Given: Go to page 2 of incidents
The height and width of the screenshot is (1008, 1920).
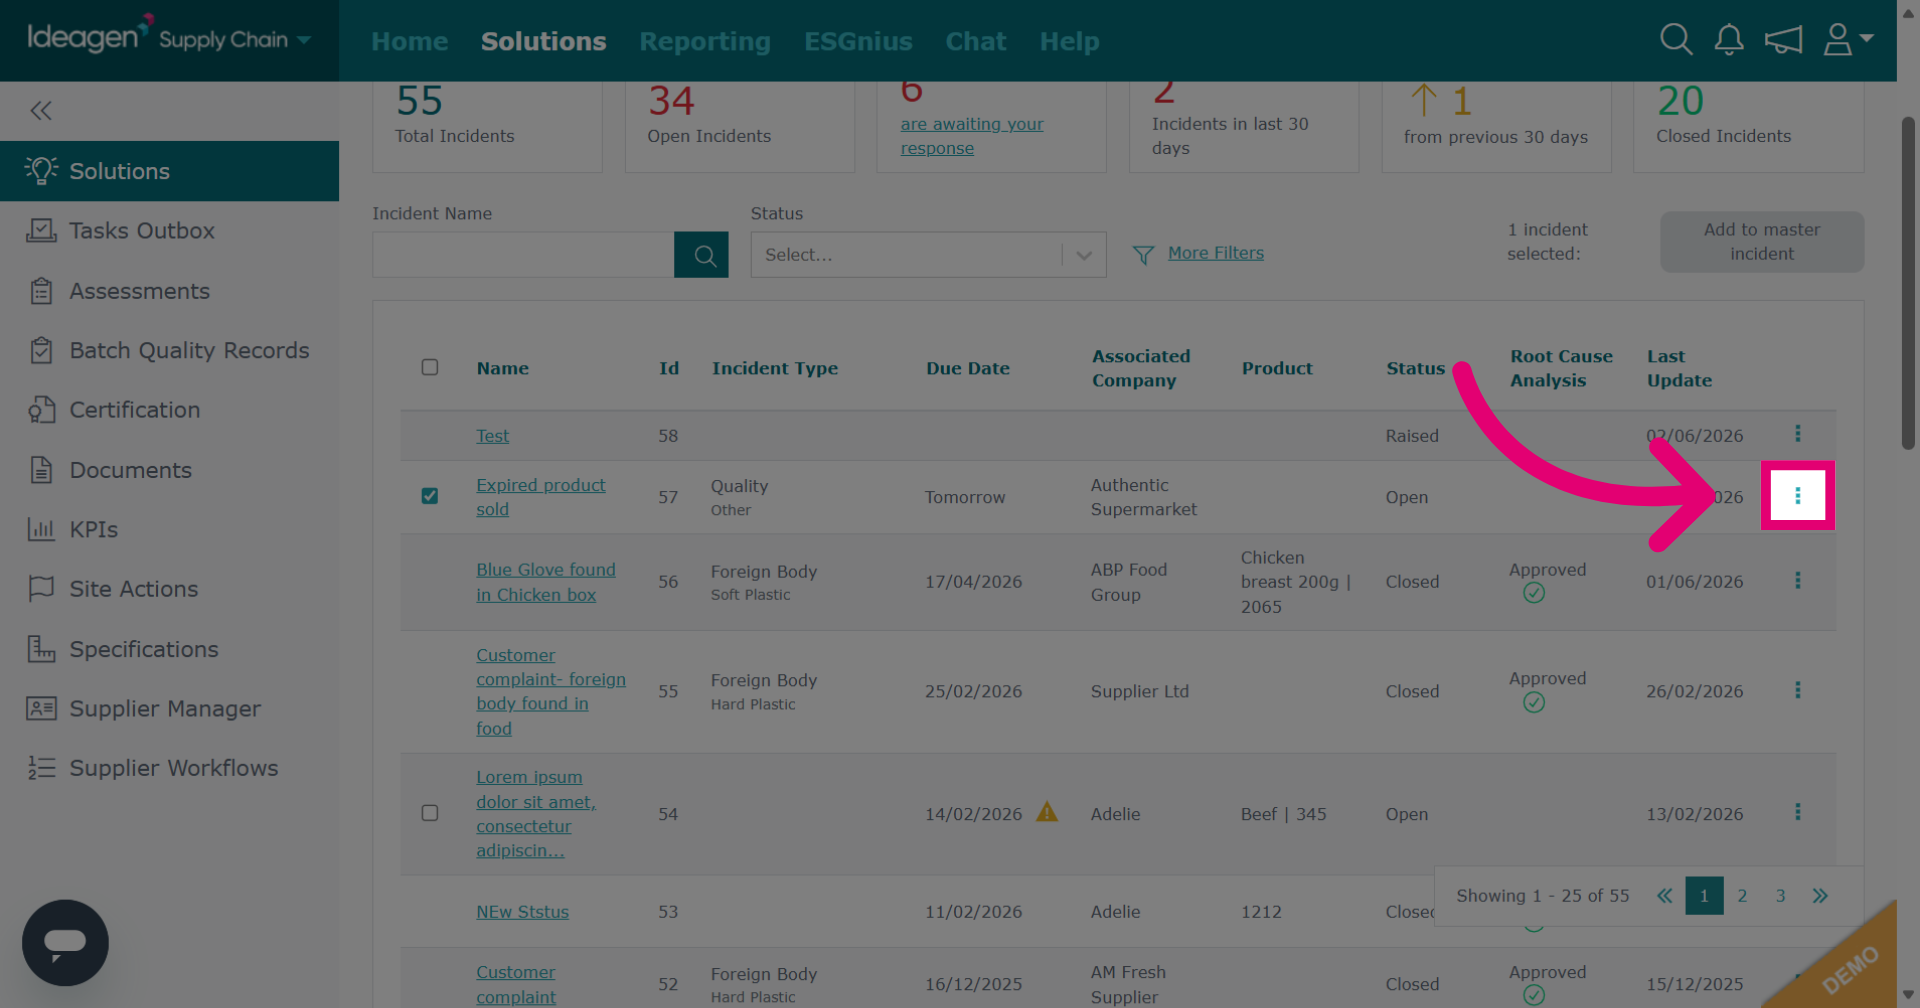Looking at the screenshot, I should pyautogui.click(x=1742, y=896).
